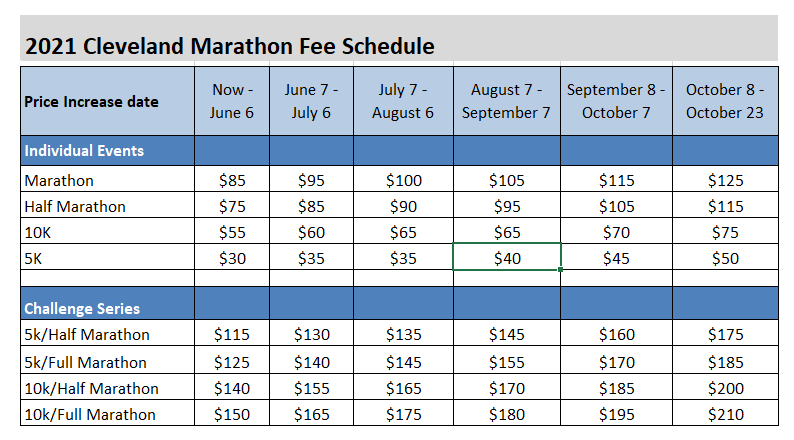Click the 10K row label cell

[x=39, y=232]
